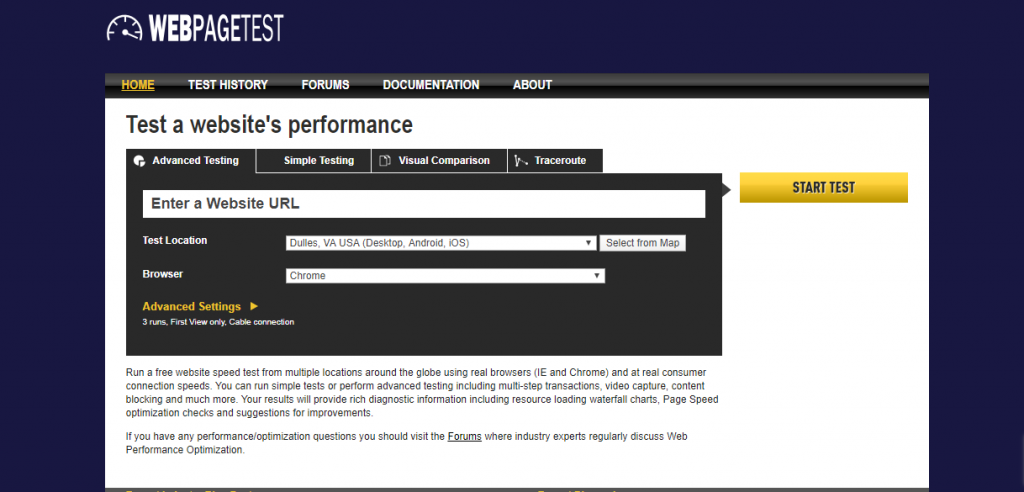1024x492 pixels.
Task: Click the Browser label
Action: click(163, 274)
